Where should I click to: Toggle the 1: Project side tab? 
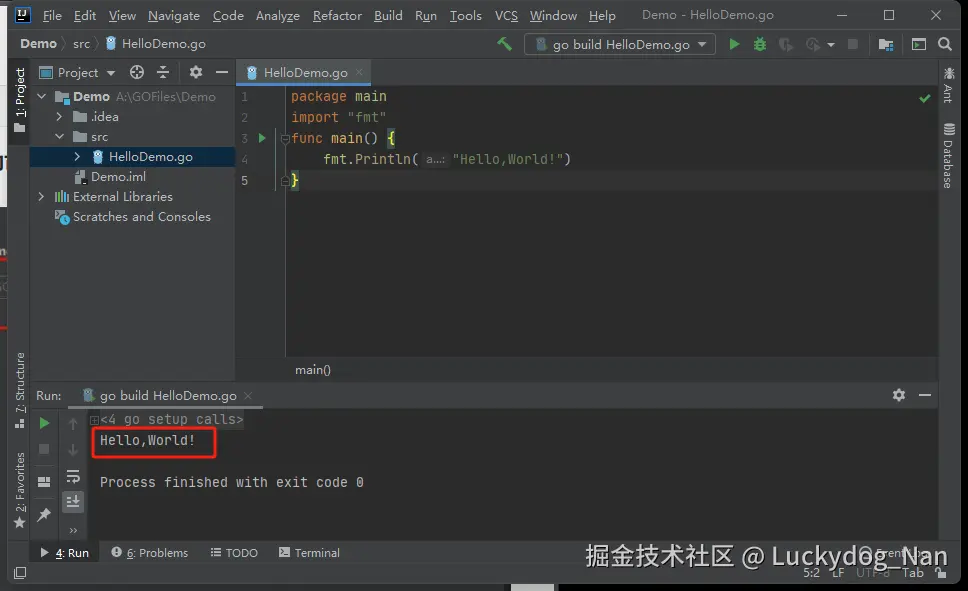[x=20, y=99]
